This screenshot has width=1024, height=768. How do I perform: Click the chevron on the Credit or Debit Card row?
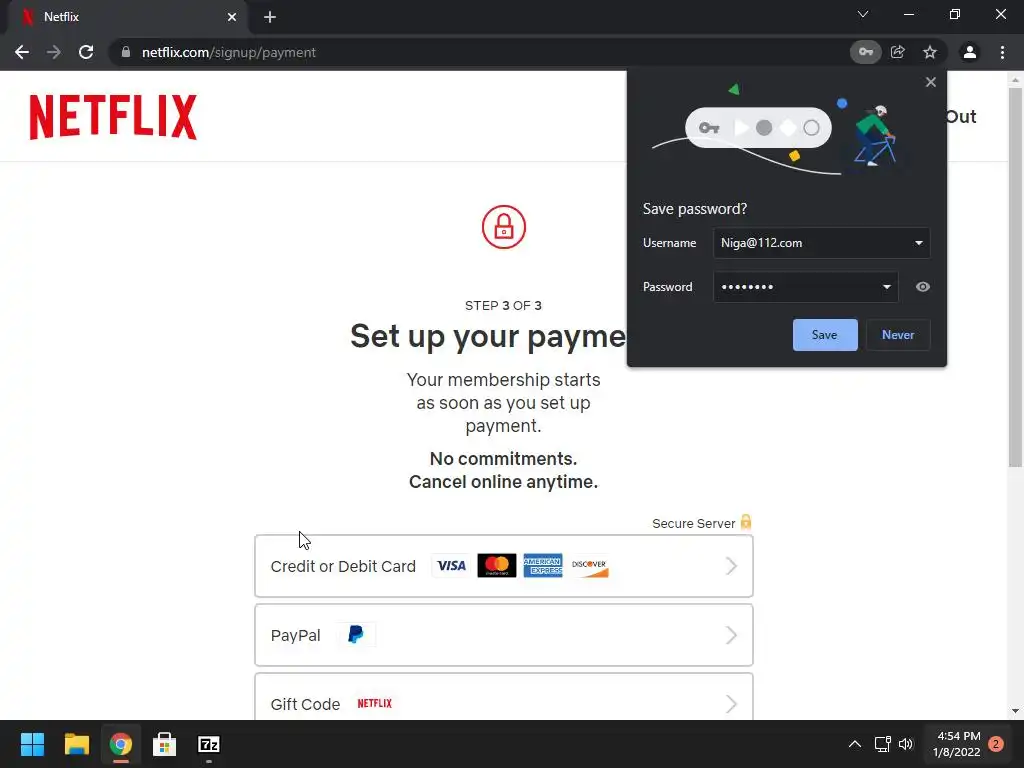click(x=731, y=566)
